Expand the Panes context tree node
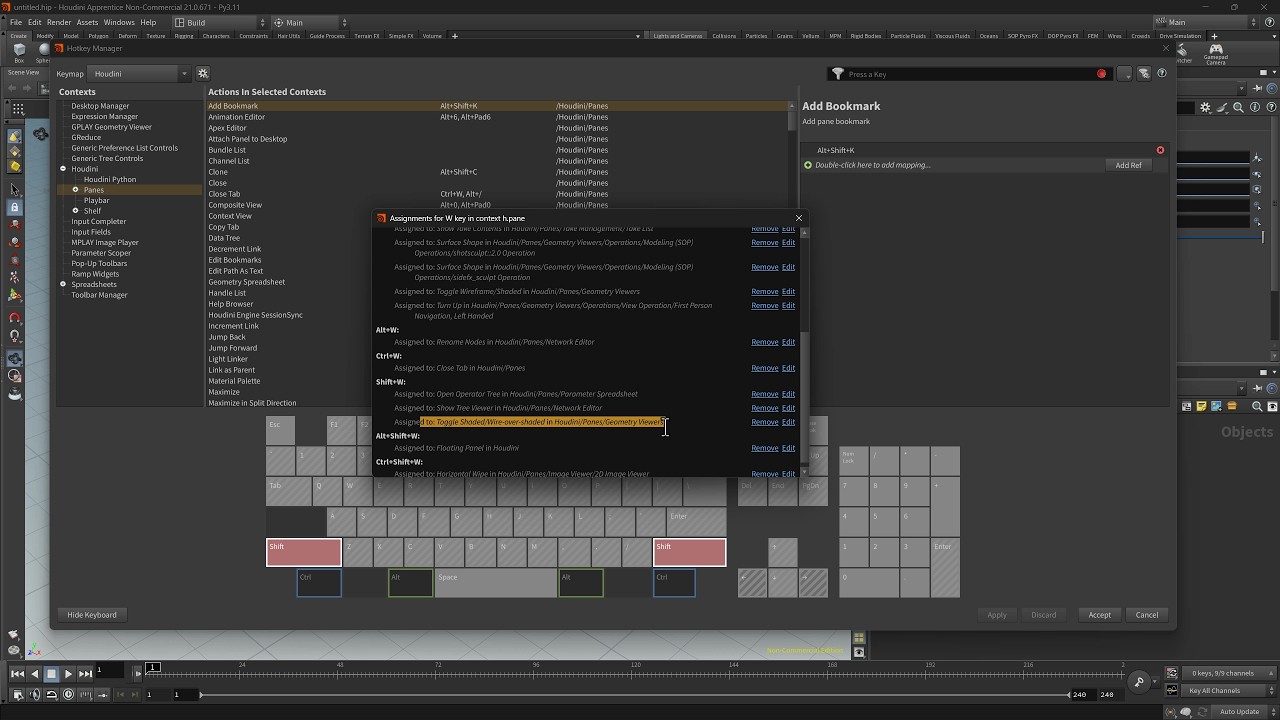 point(75,190)
